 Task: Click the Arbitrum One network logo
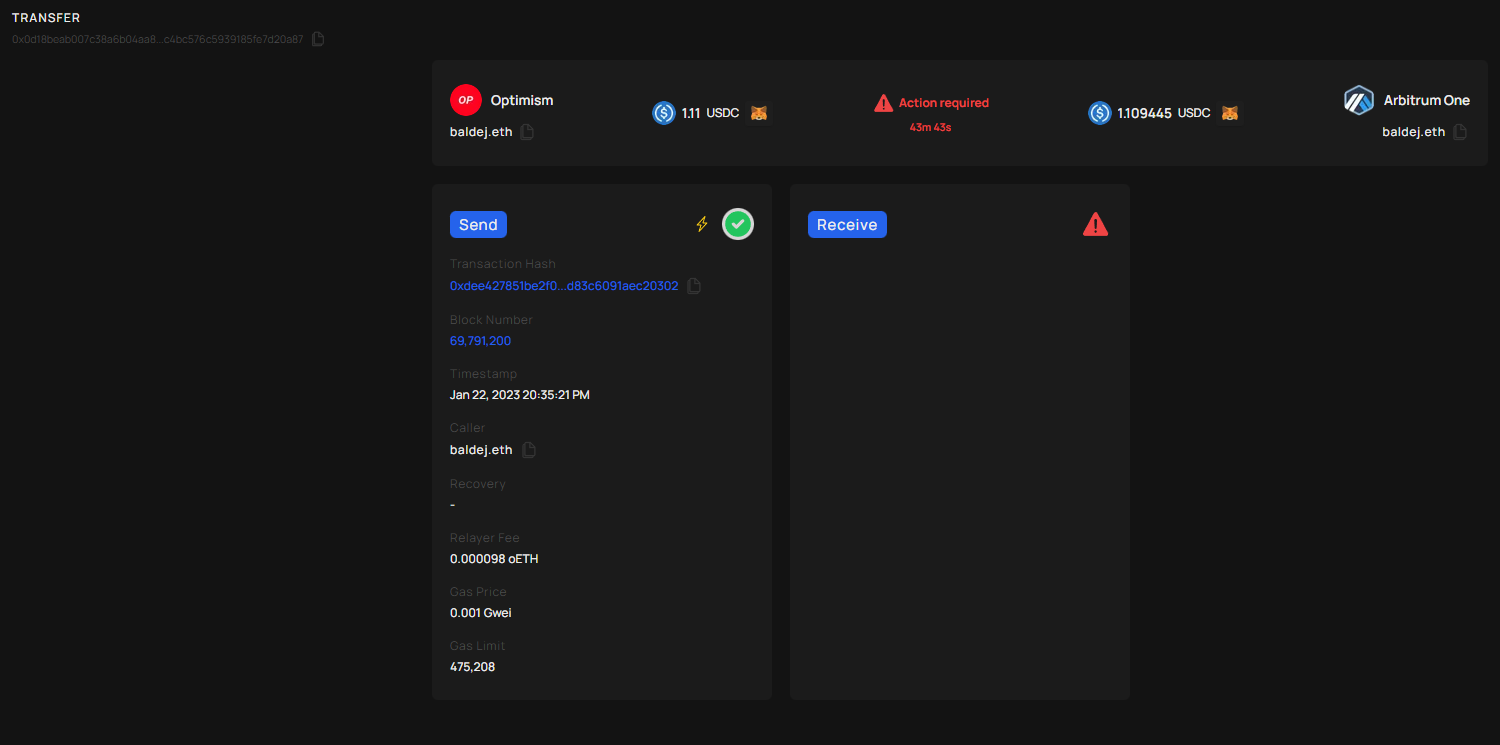1359,99
